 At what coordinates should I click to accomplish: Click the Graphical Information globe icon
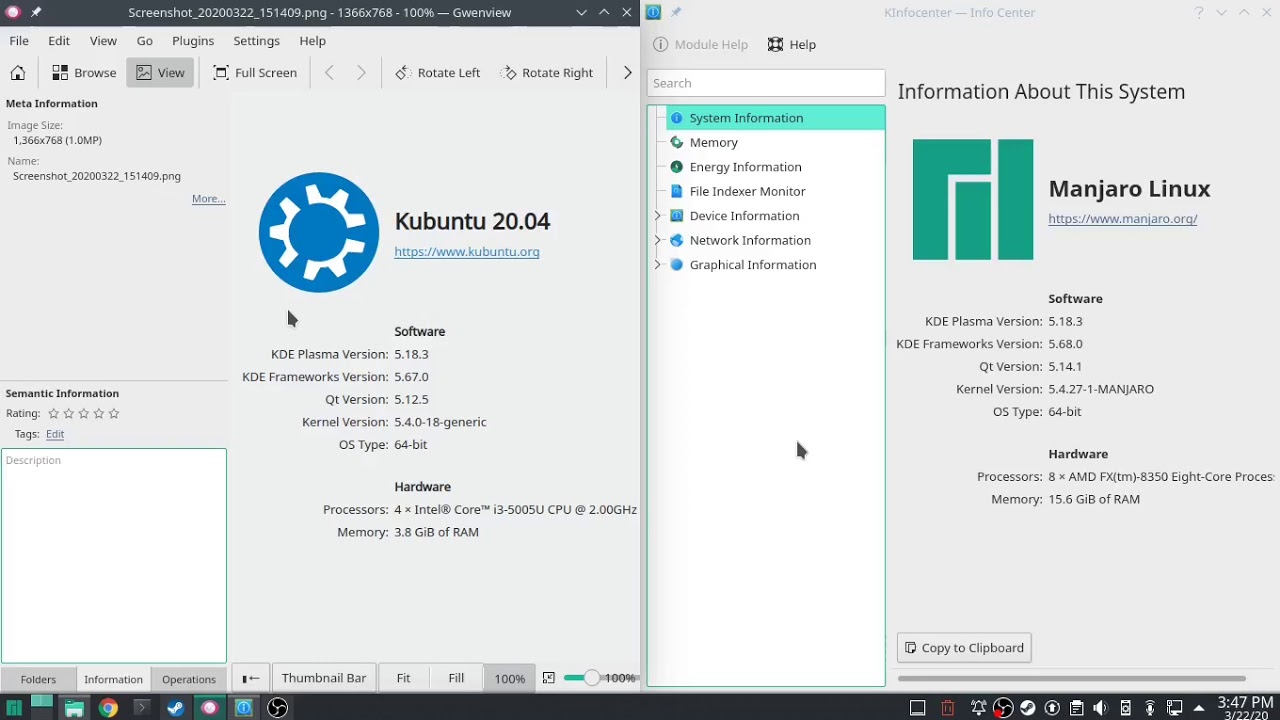pos(676,265)
